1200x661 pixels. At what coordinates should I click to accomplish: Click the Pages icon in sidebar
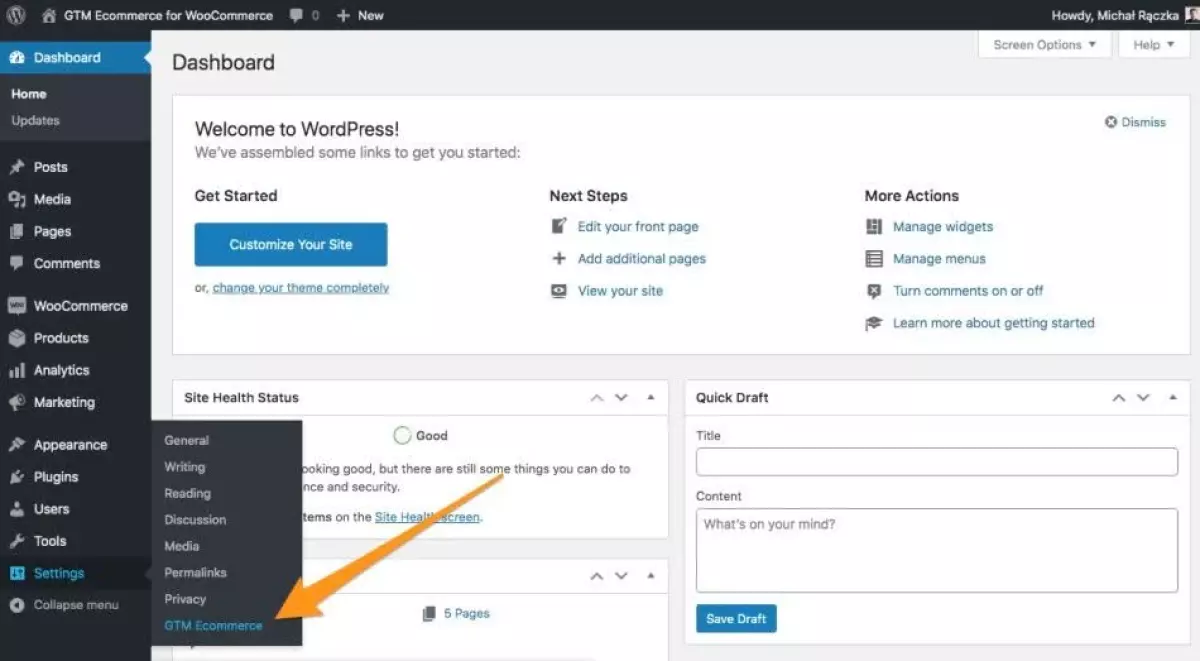(x=17, y=231)
